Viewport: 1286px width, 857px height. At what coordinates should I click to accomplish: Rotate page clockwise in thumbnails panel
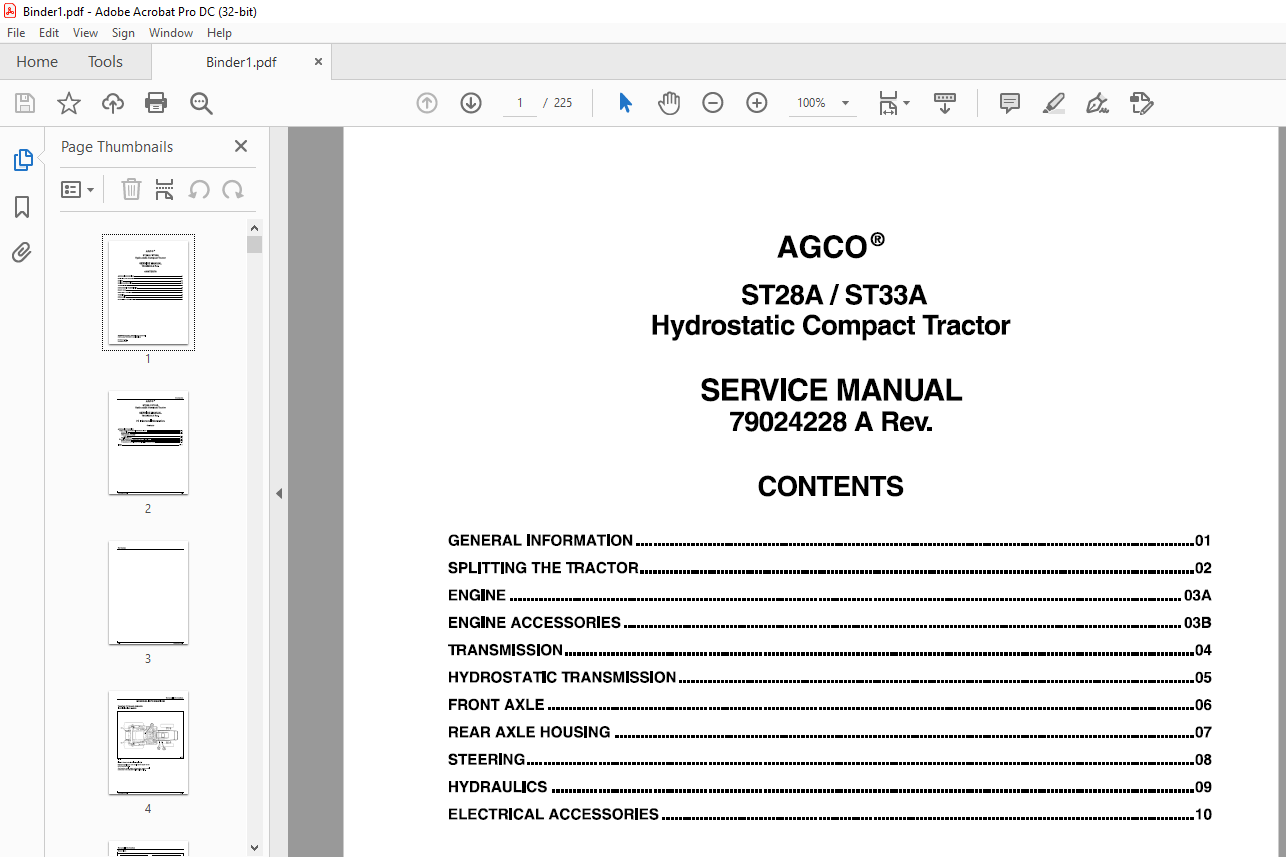click(233, 189)
